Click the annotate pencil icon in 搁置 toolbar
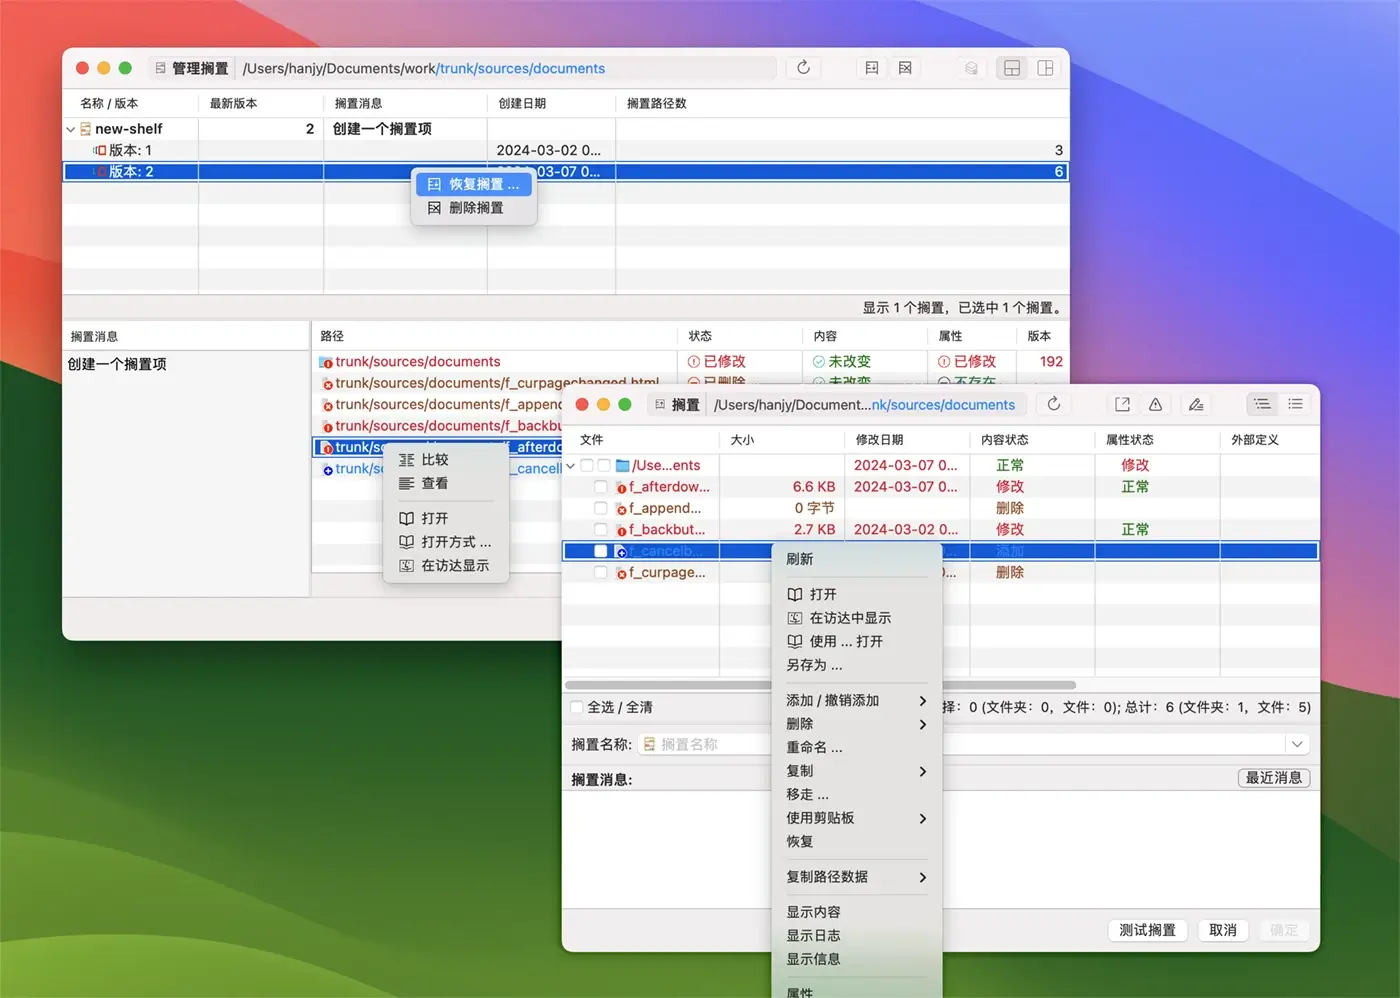This screenshot has width=1400, height=998. [1195, 404]
